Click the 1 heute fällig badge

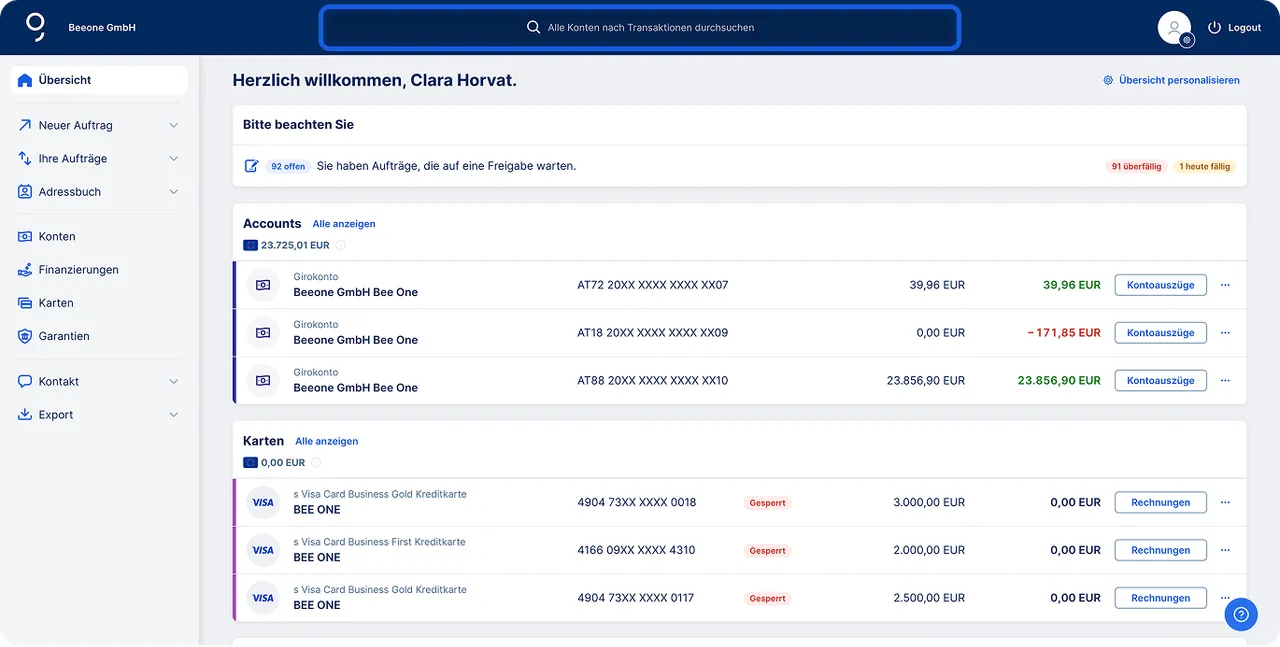coord(1205,166)
